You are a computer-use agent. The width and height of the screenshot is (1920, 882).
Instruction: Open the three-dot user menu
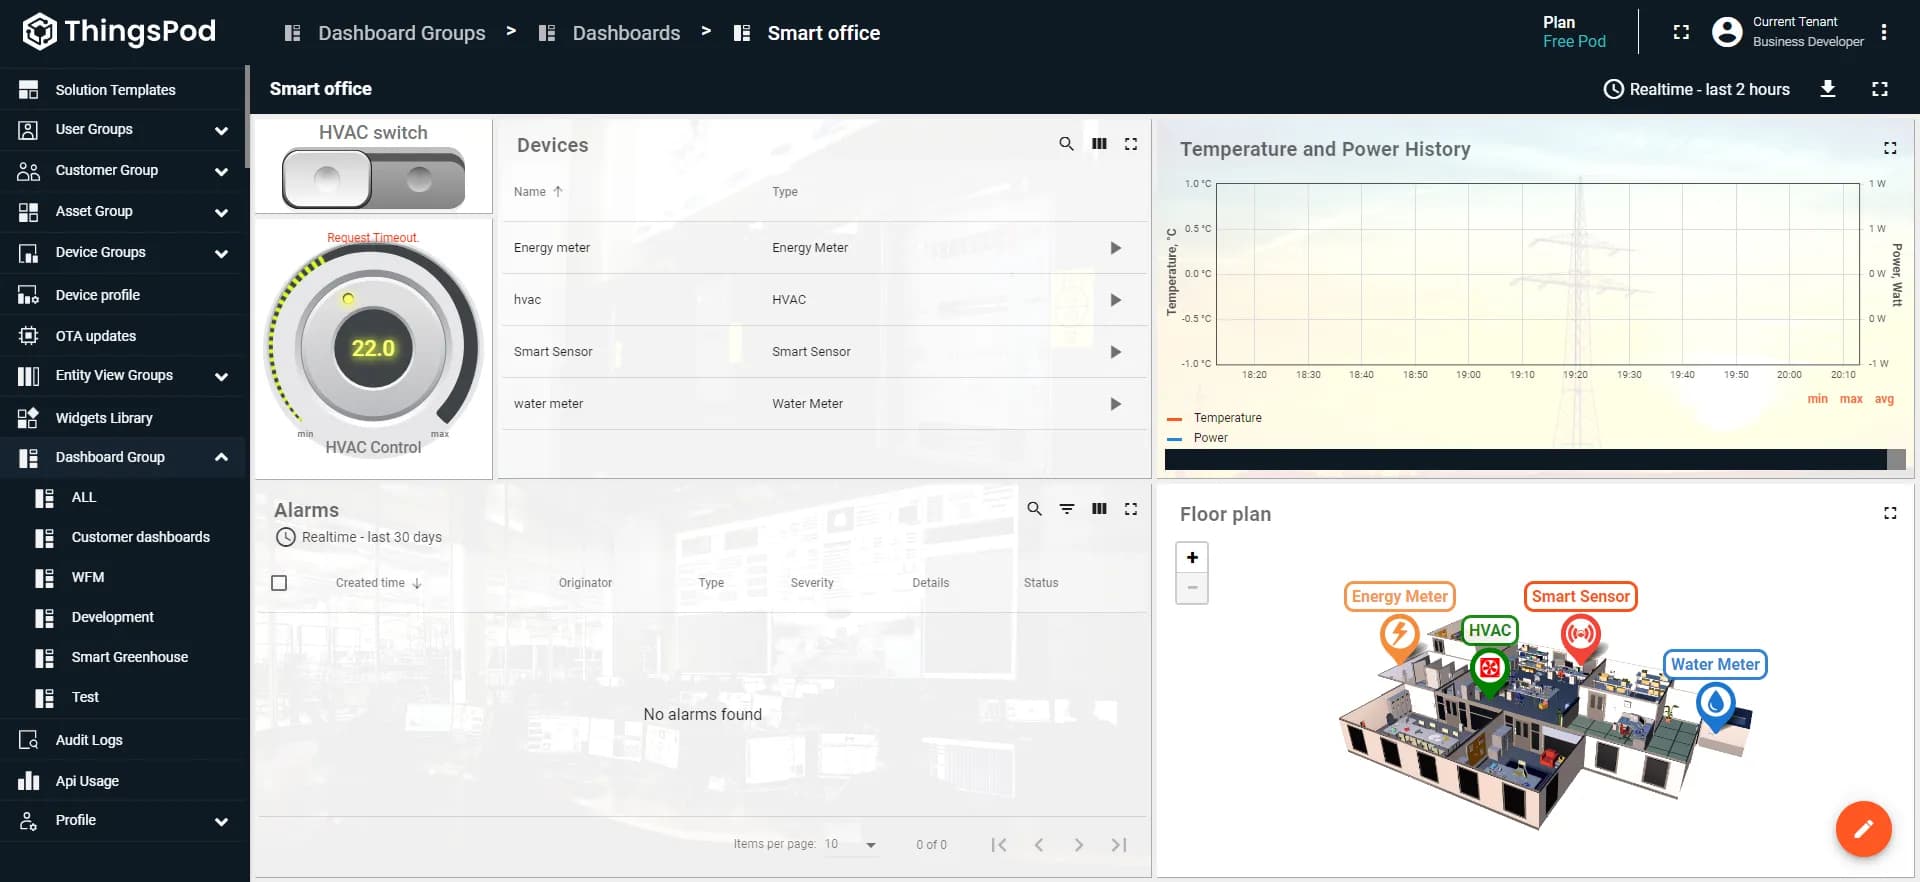[1884, 32]
